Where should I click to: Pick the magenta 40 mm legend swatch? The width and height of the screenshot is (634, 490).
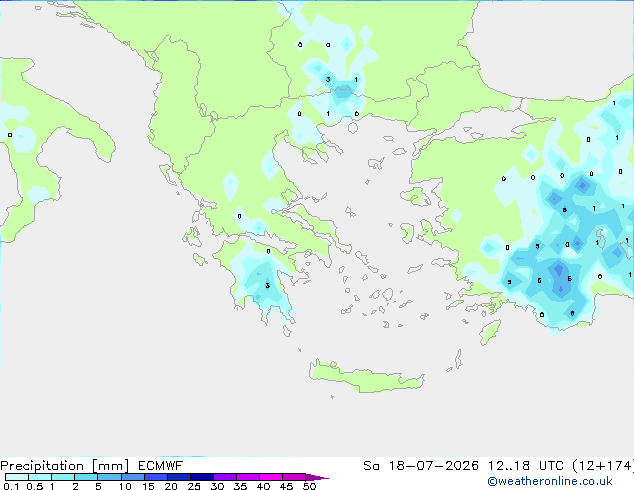271,477
